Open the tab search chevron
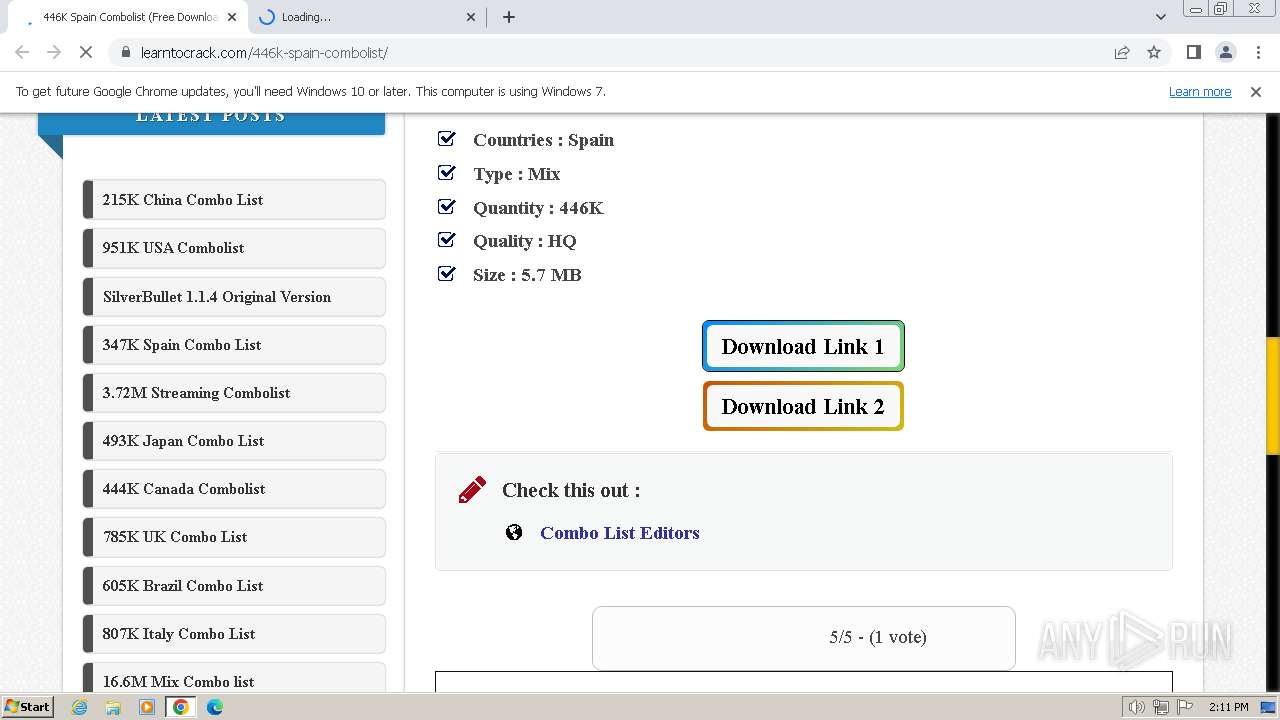This screenshot has height=720, width=1280. (1160, 17)
